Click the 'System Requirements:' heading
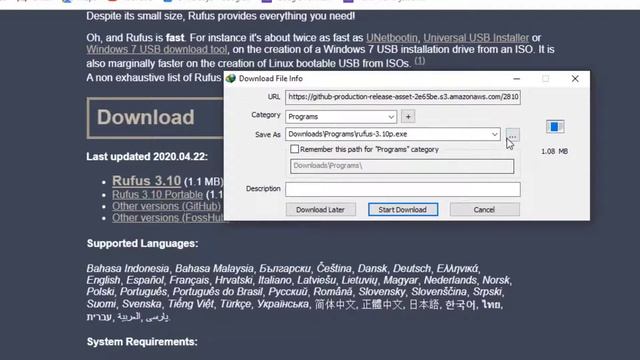Screen dimensions: 640x360 coord(142,342)
